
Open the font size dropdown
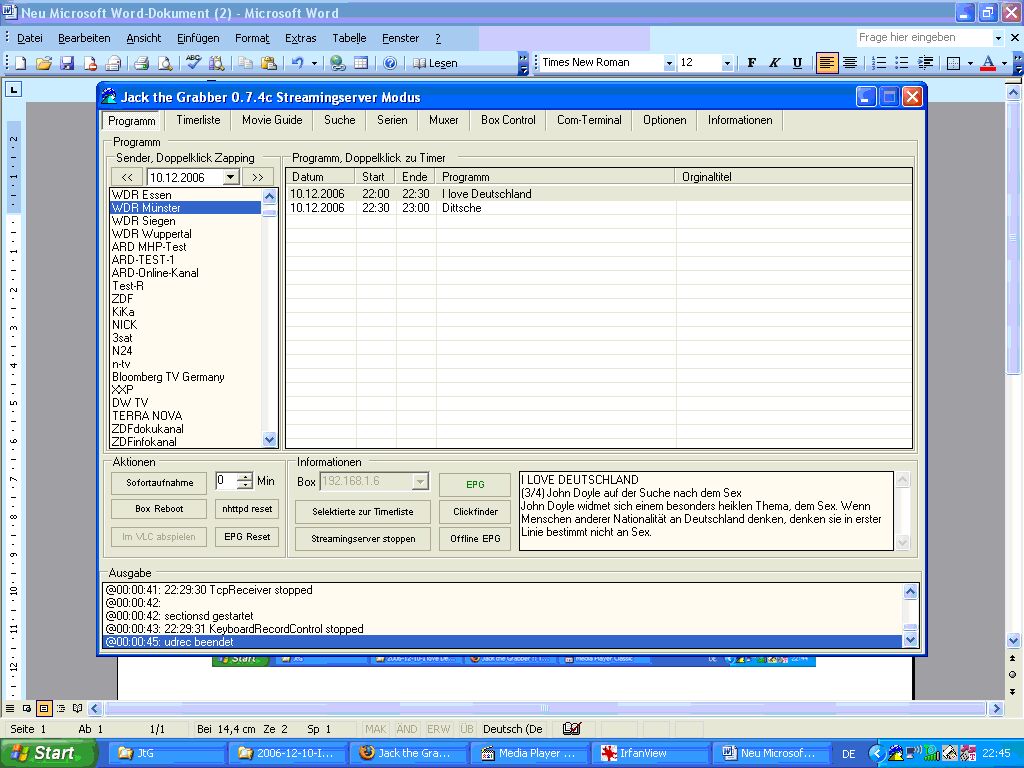tap(727, 63)
